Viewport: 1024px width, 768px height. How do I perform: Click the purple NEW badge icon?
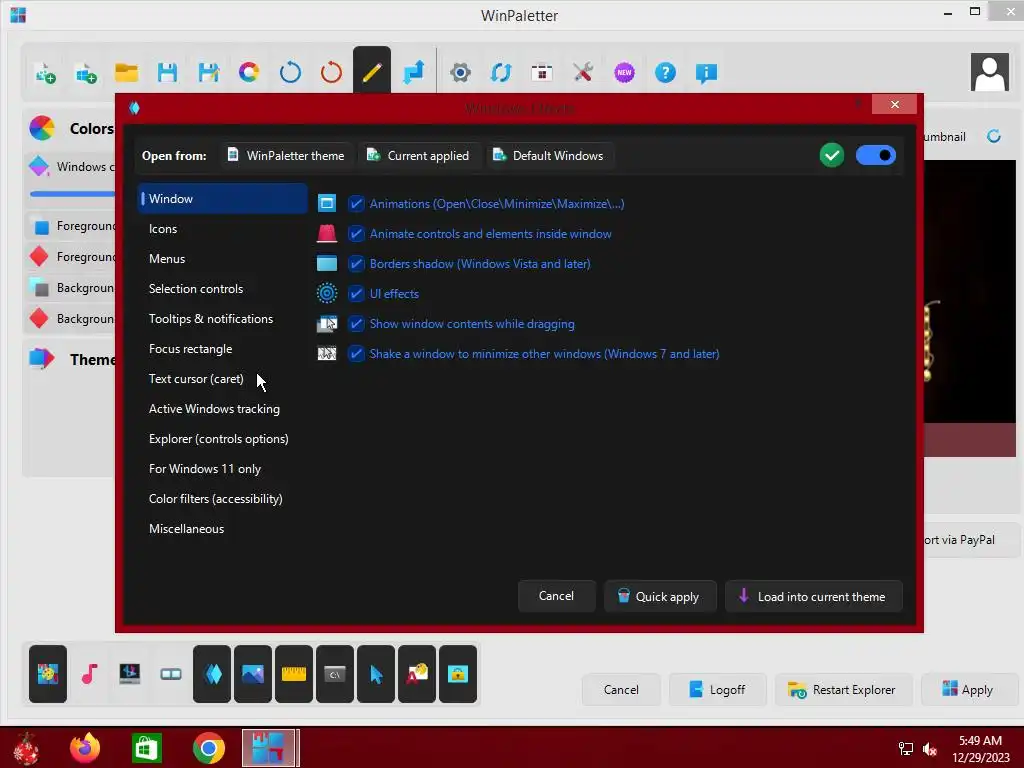pos(624,72)
